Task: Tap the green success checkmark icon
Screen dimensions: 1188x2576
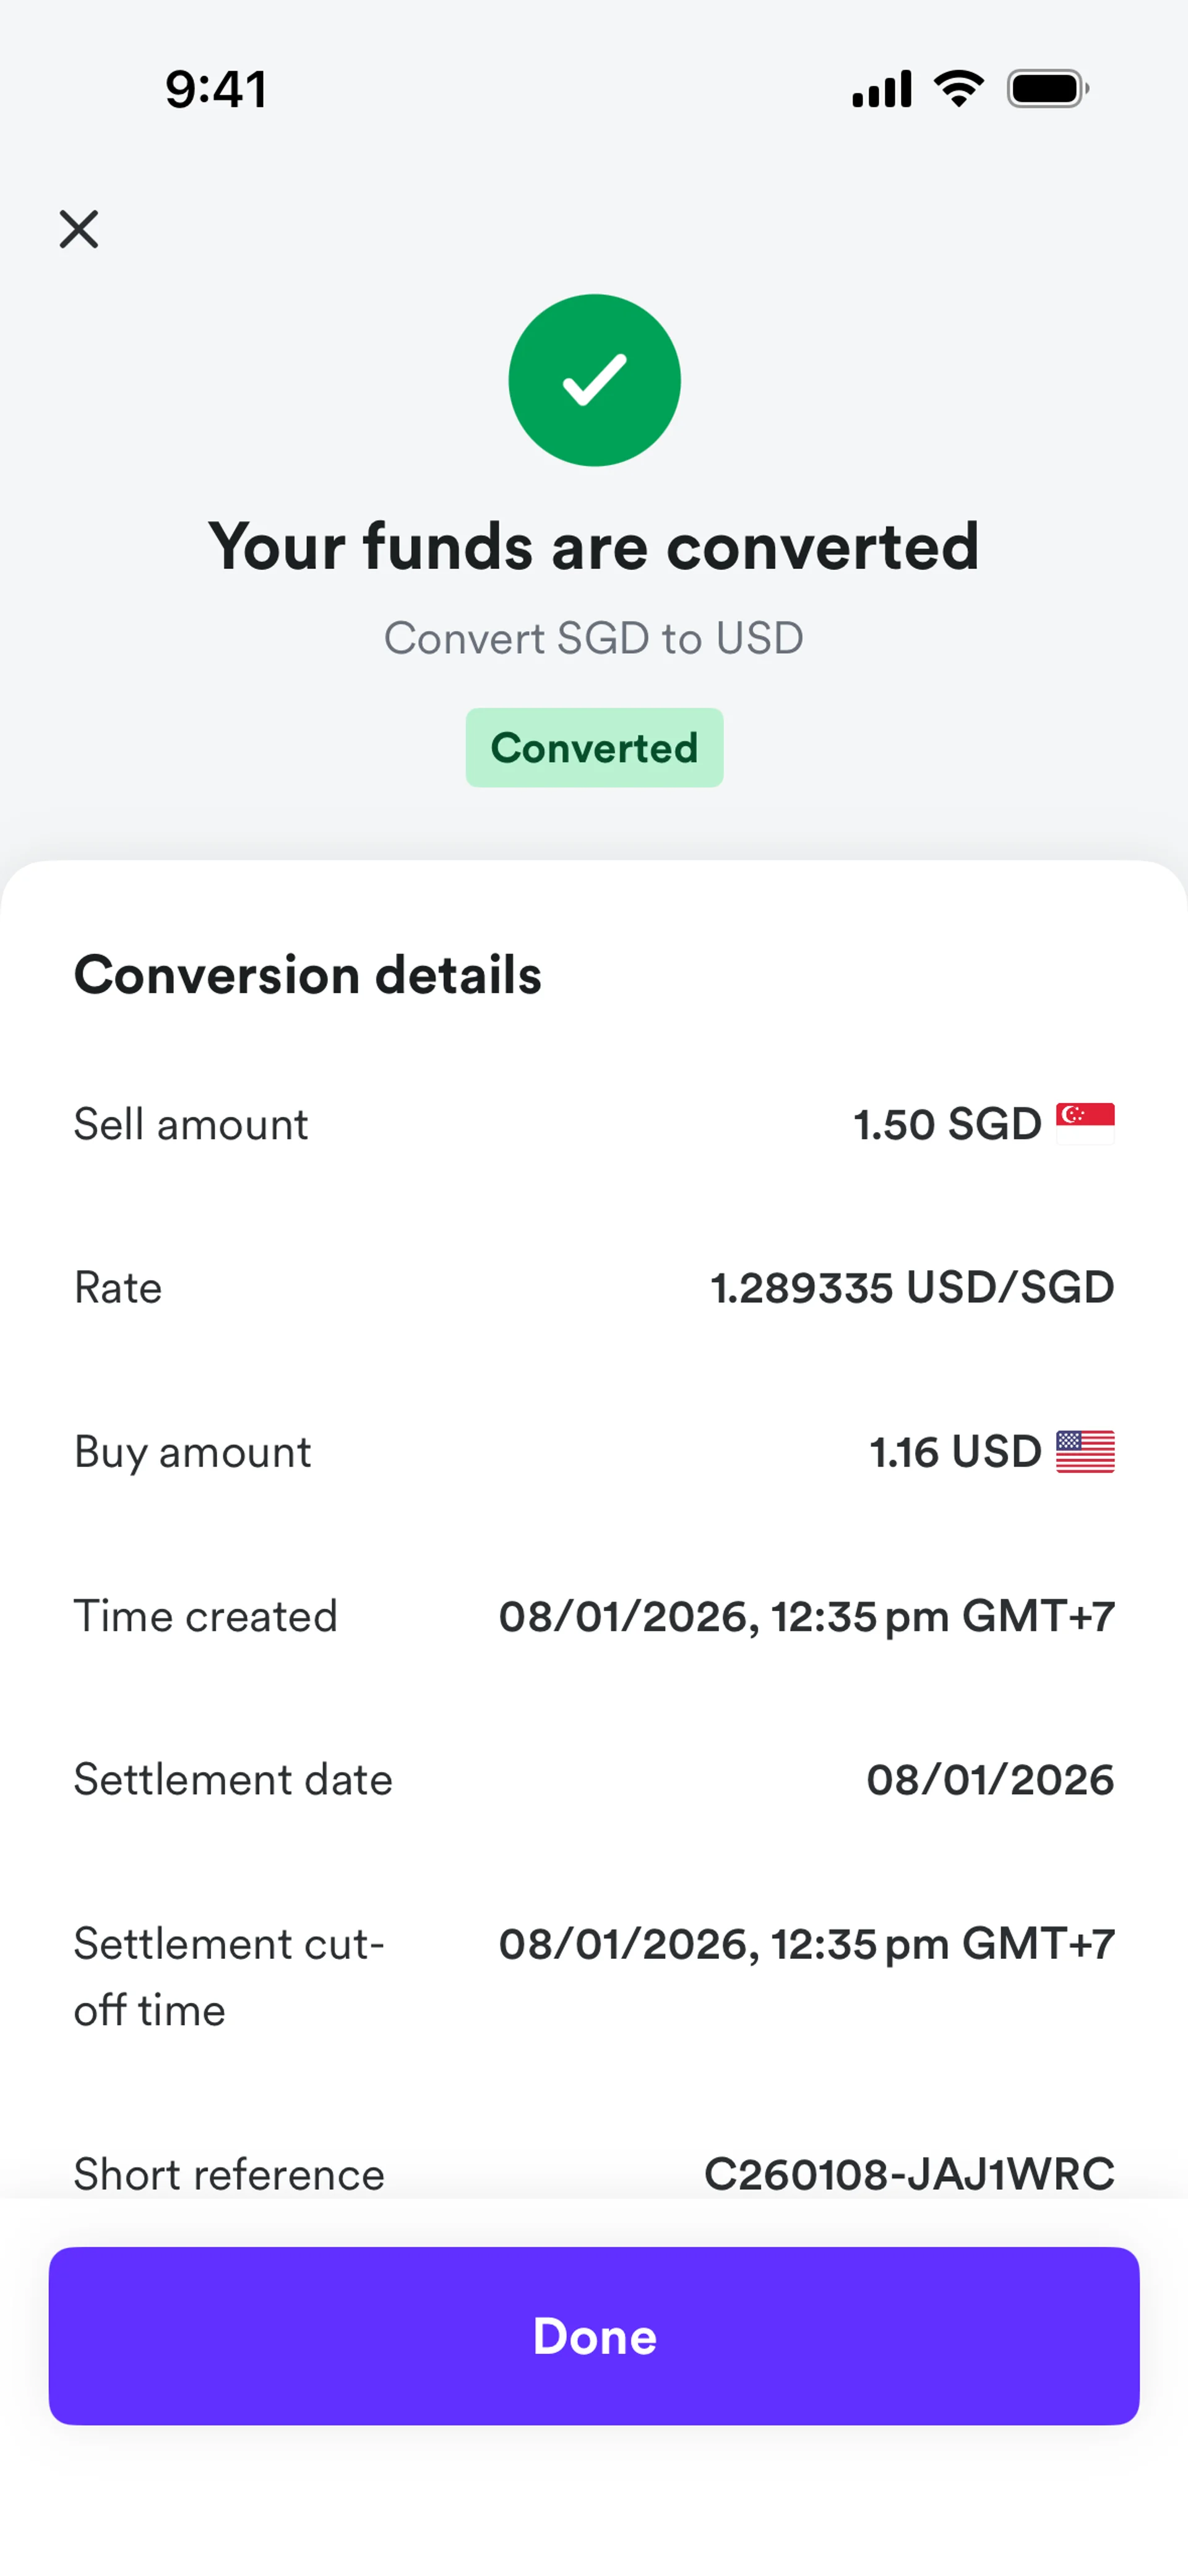Action: (594, 380)
